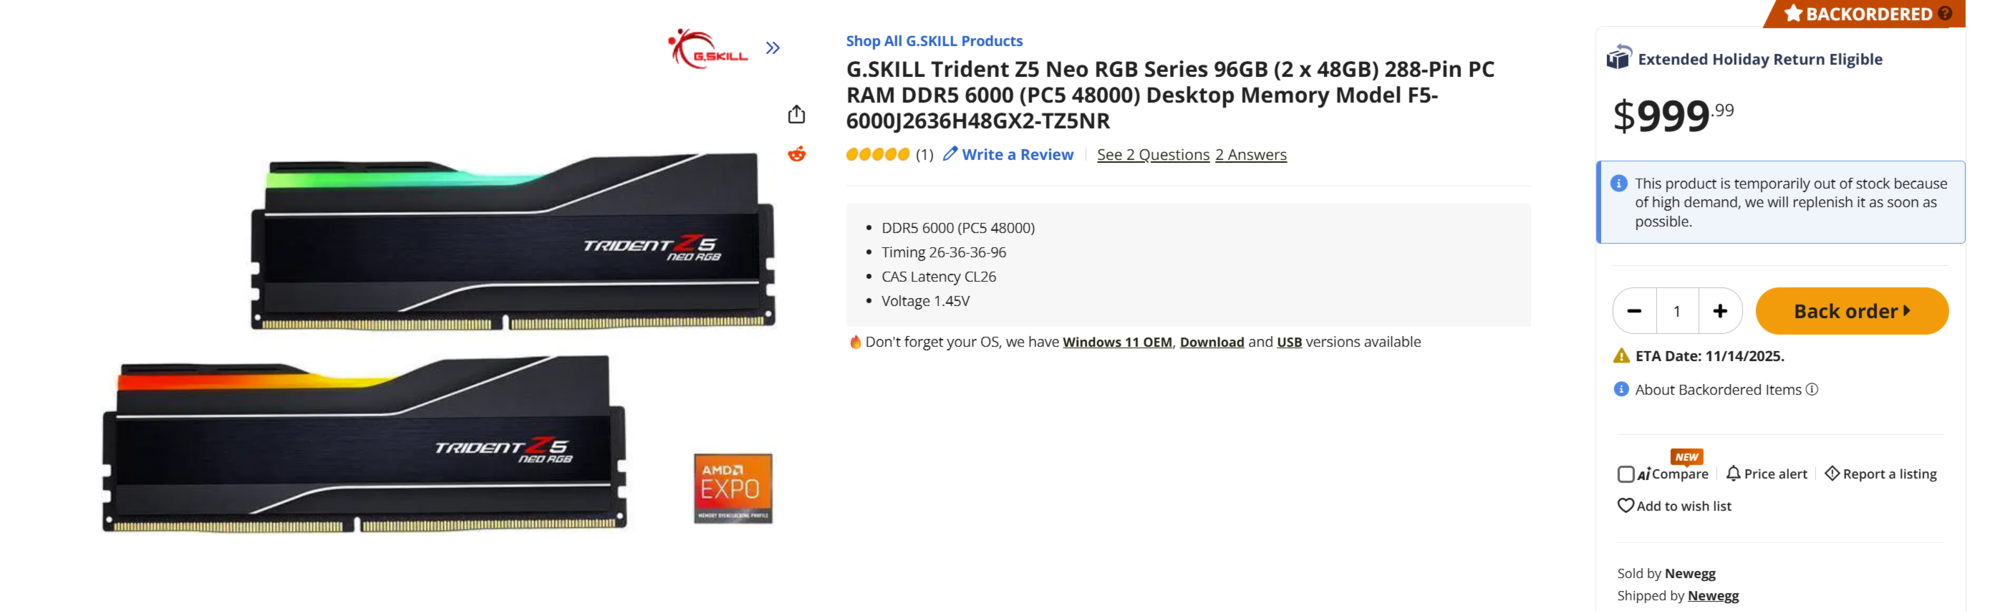
Task: Click the Price alert bell icon
Action: click(1733, 474)
